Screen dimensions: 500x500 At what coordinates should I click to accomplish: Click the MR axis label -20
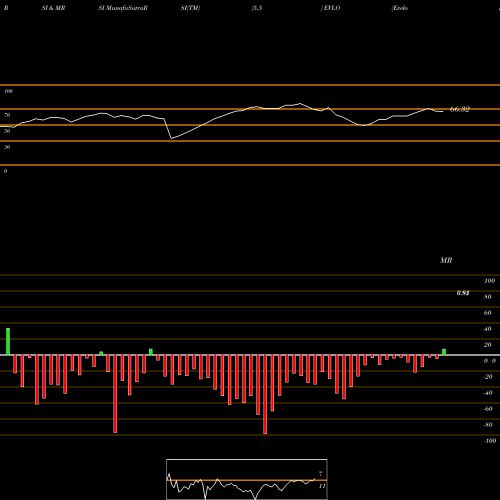coord(488,377)
